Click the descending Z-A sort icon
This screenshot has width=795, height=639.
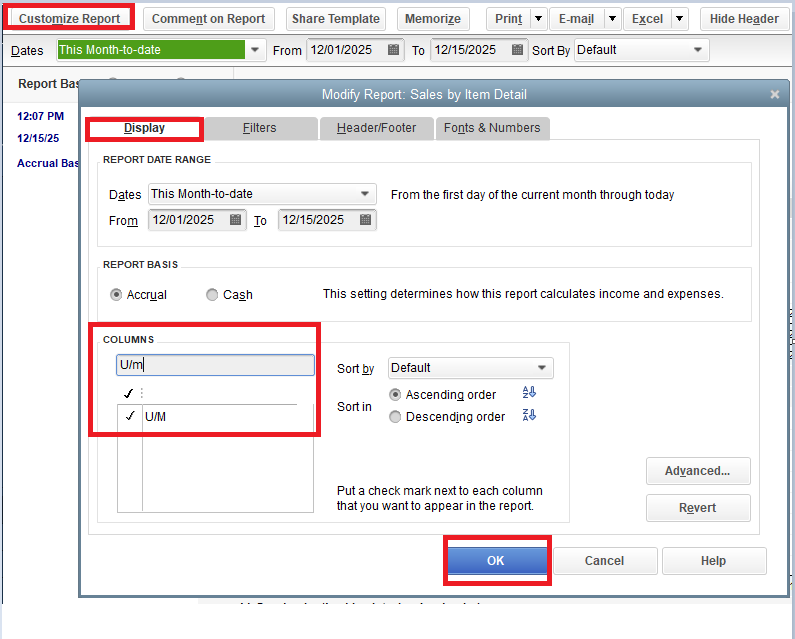tap(530, 415)
